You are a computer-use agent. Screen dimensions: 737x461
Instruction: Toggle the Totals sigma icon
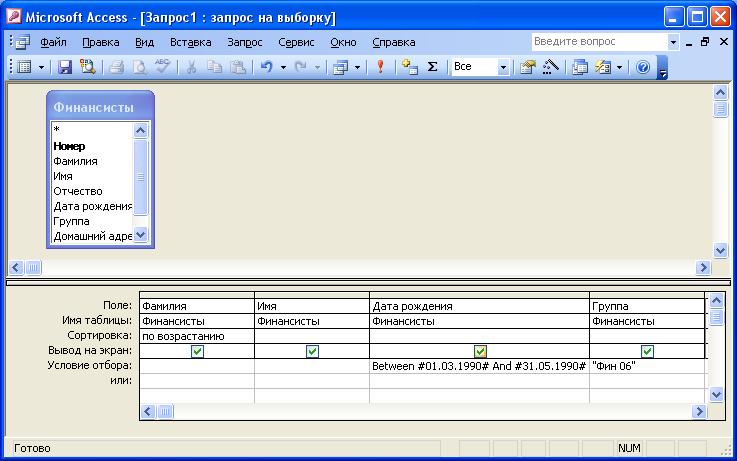[432, 67]
